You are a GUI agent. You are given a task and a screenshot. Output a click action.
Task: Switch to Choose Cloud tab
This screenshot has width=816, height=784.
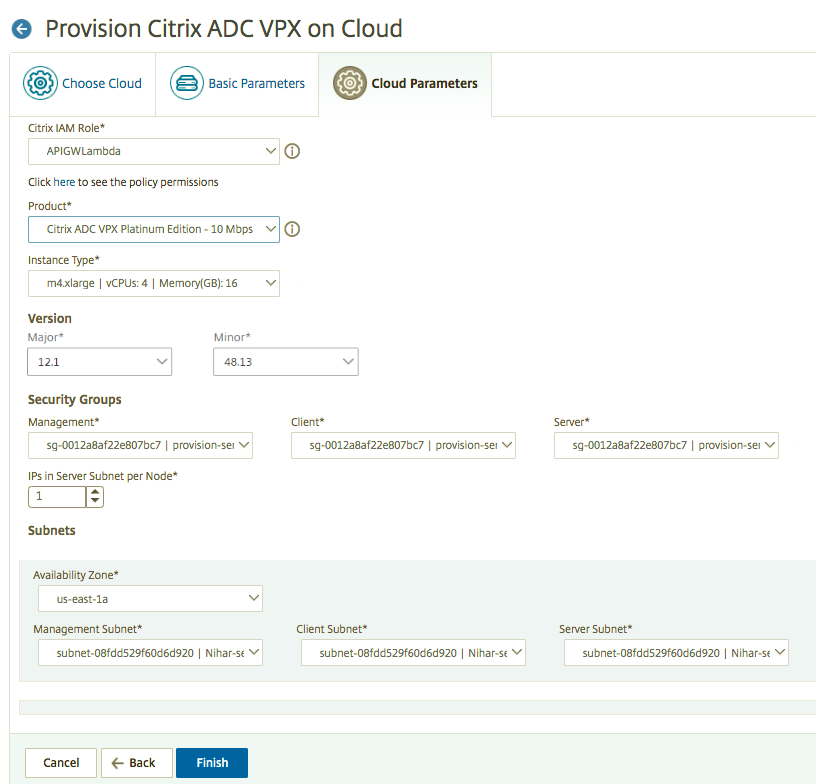tap(83, 84)
